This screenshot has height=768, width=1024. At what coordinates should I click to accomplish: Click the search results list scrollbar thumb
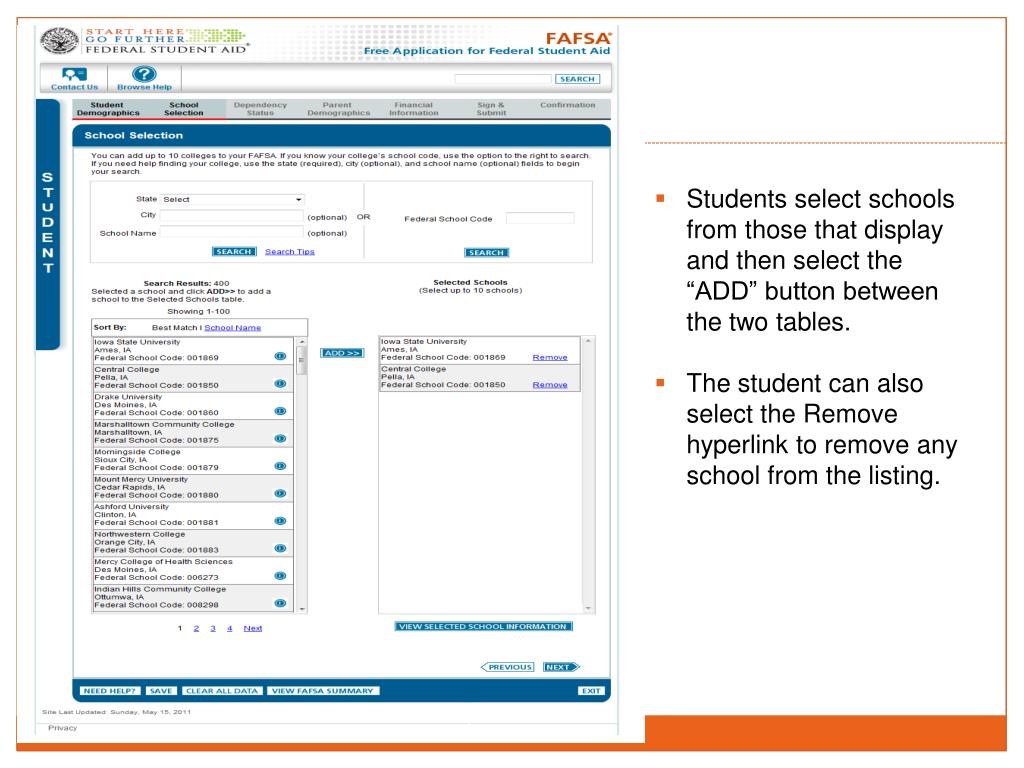click(301, 360)
